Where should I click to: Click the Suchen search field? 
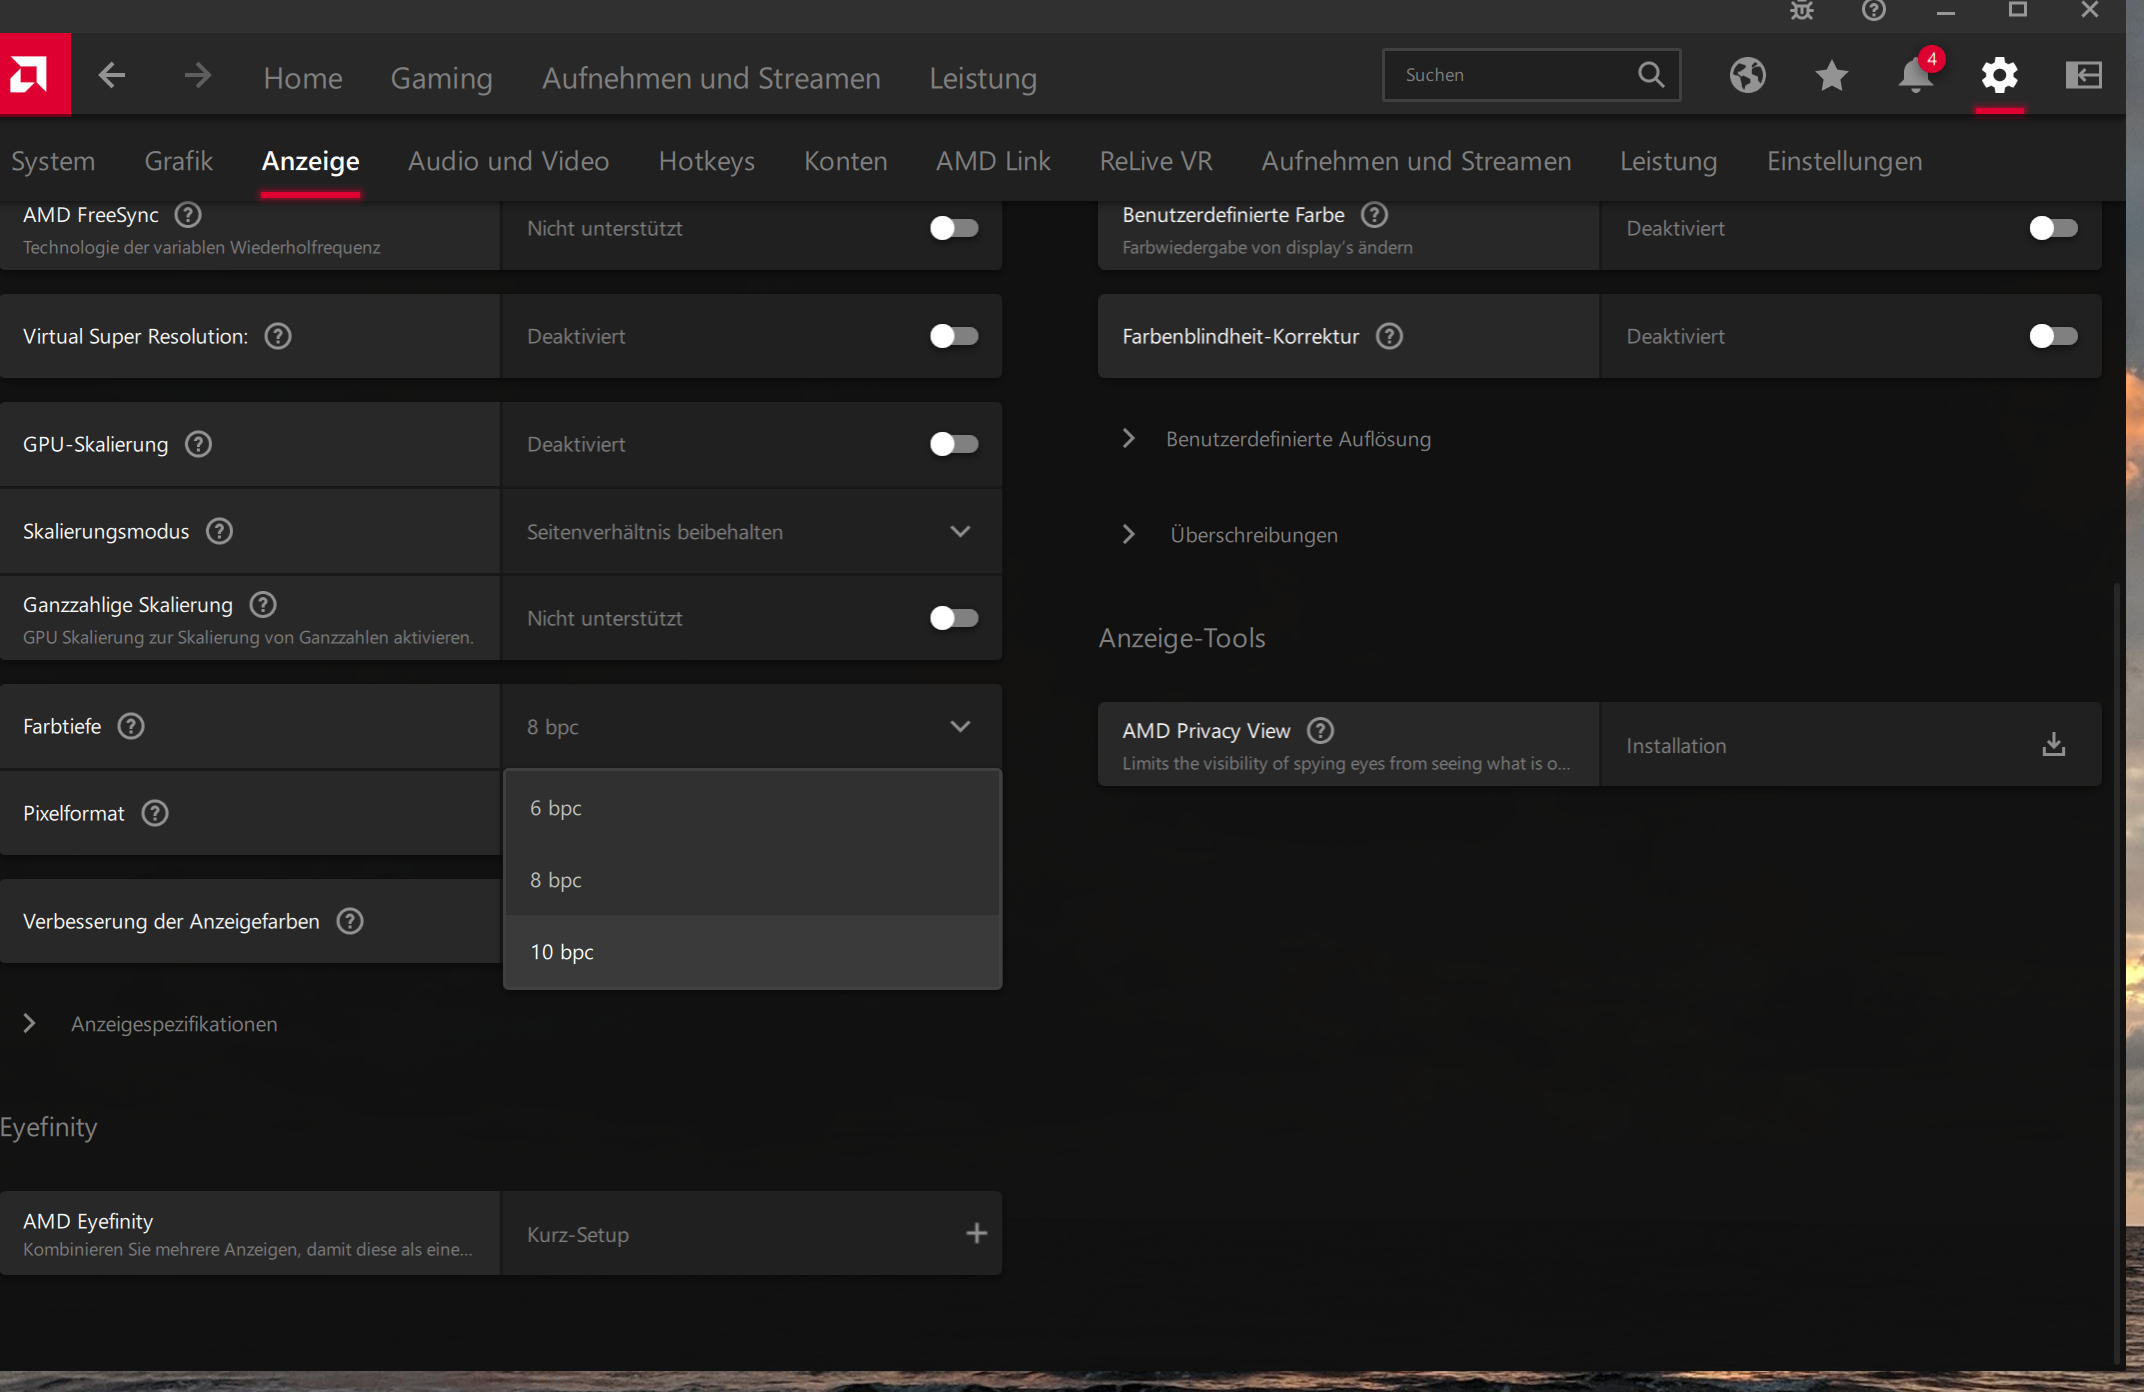pyautogui.click(x=1510, y=75)
